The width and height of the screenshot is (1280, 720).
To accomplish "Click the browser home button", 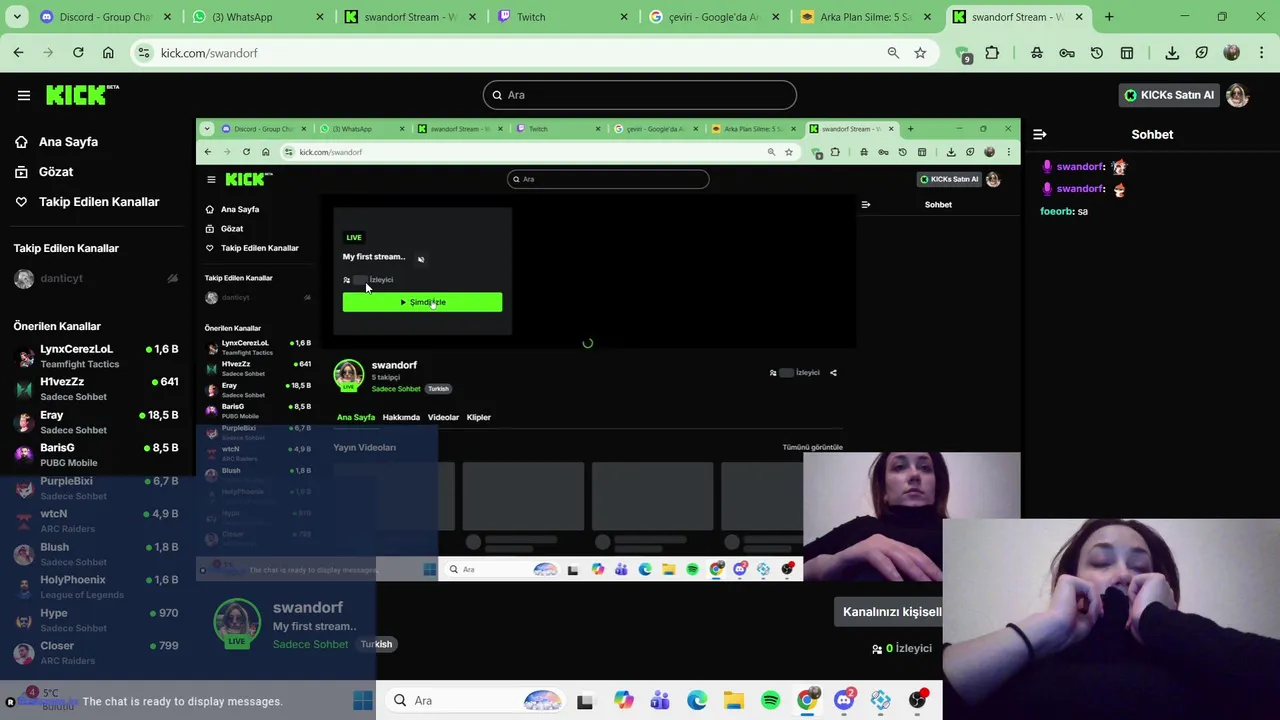I will point(108,53).
